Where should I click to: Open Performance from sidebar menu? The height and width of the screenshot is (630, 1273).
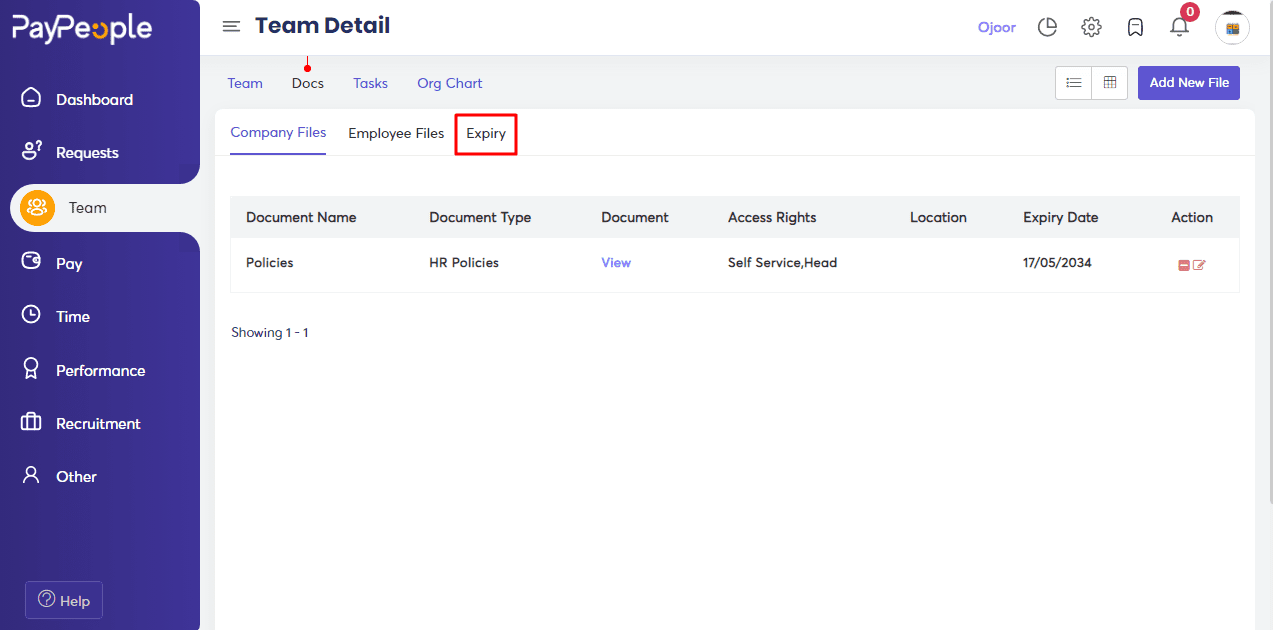[100, 371]
